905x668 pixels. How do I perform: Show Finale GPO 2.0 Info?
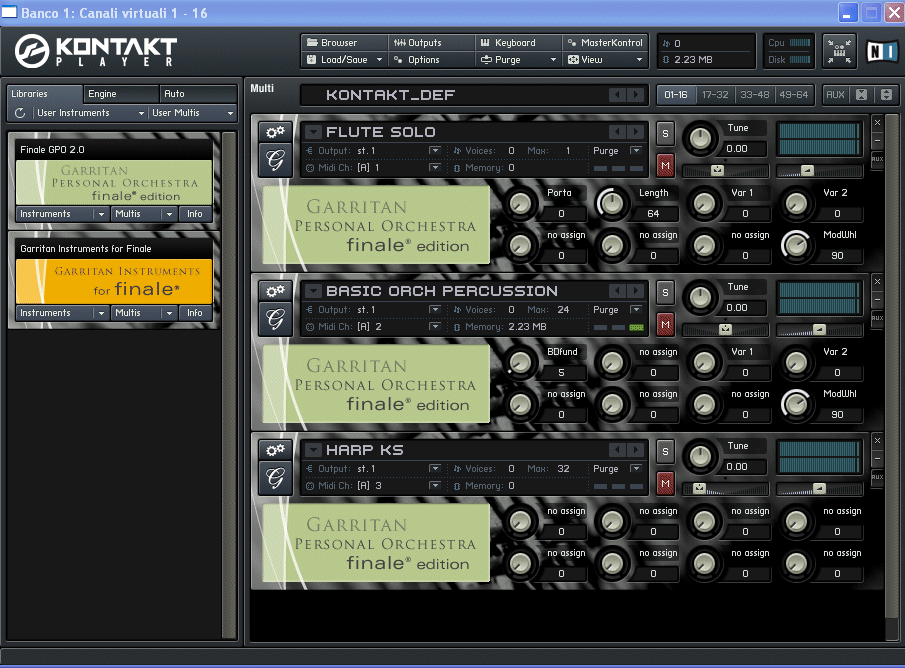195,214
